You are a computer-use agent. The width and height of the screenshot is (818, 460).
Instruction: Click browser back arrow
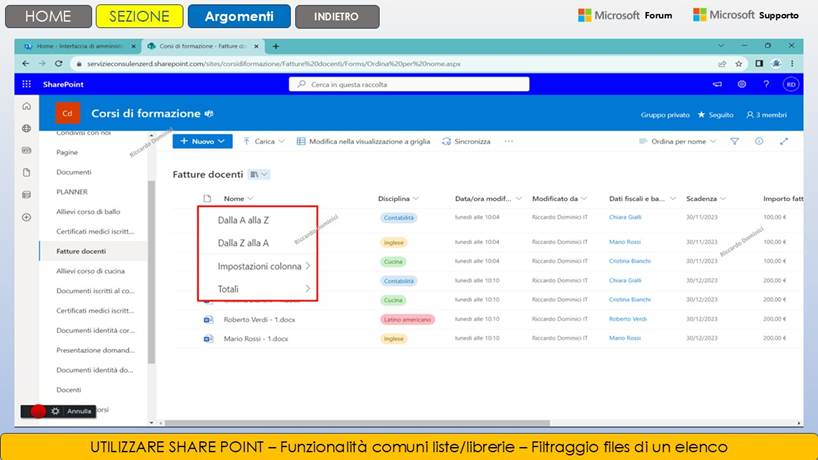click(26, 64)
